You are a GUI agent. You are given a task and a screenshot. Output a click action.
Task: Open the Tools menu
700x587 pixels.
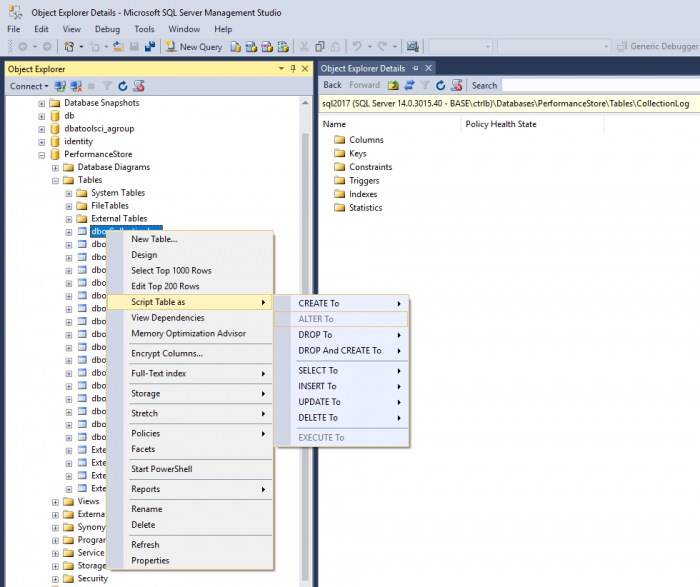(x=144, y=29)
